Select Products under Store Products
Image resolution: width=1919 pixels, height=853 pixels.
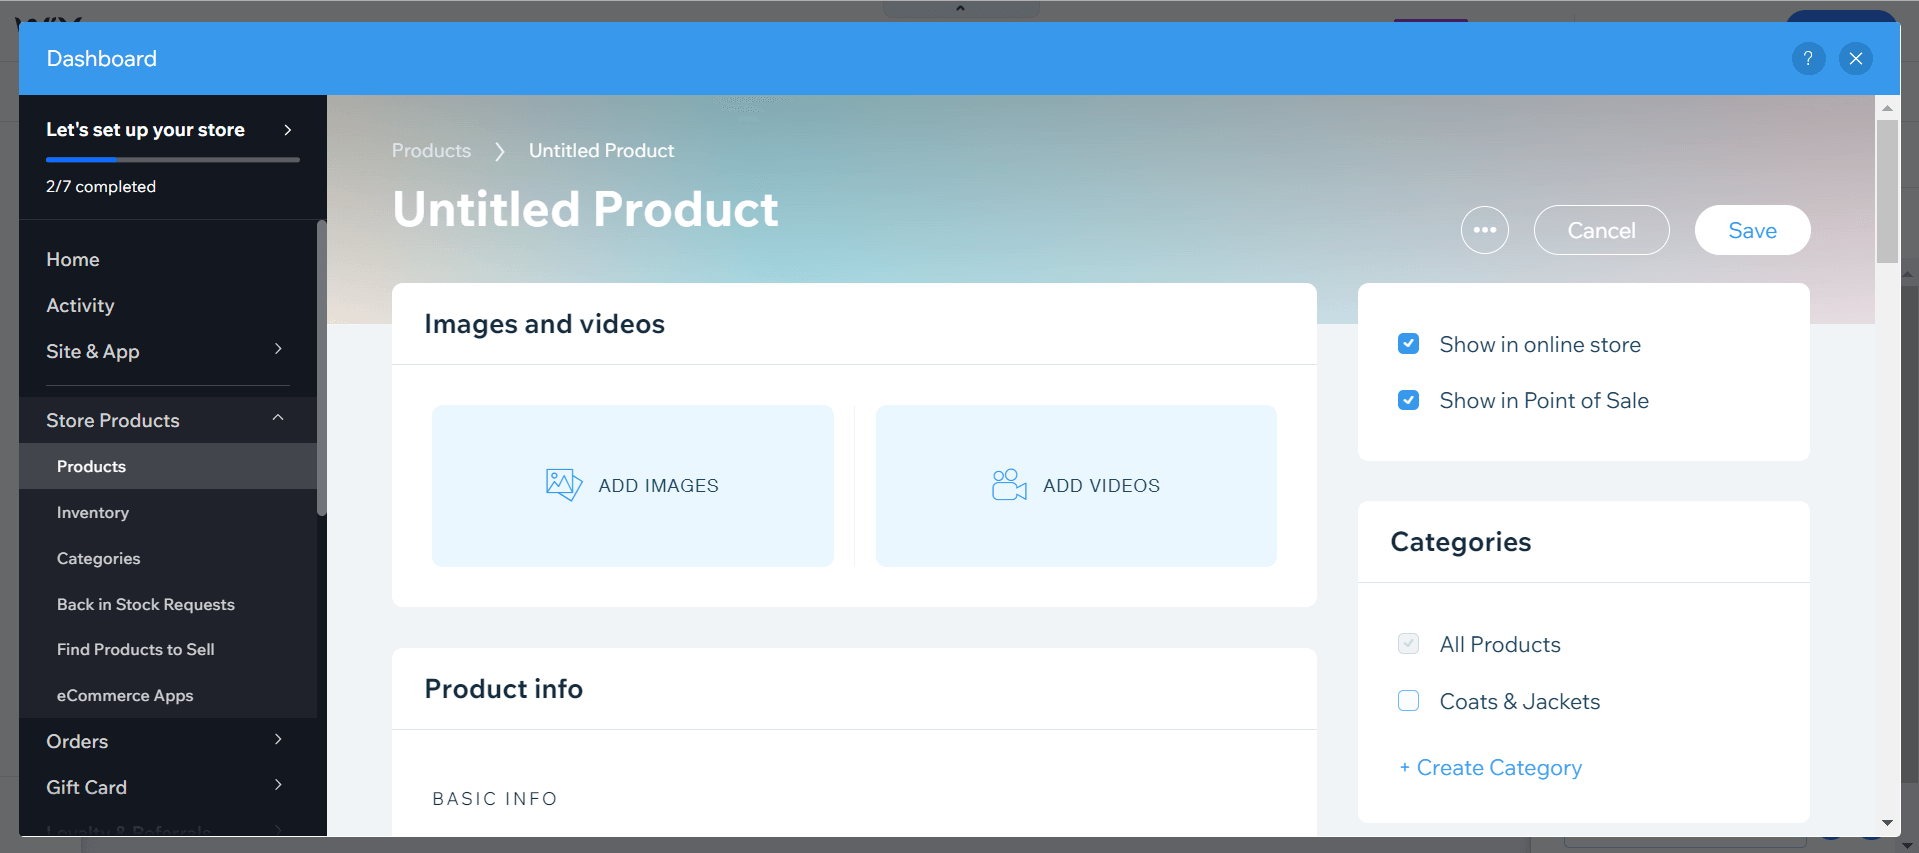[x=168, y=466]
